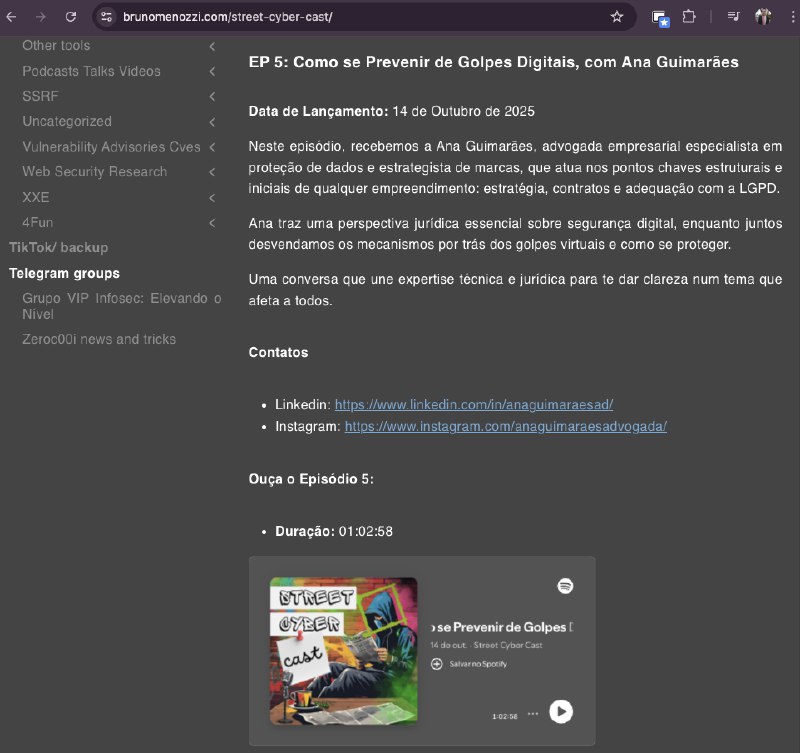Open the Telegram groups menu item
This screenshot has width=800, height=753.
pos(64,273)
